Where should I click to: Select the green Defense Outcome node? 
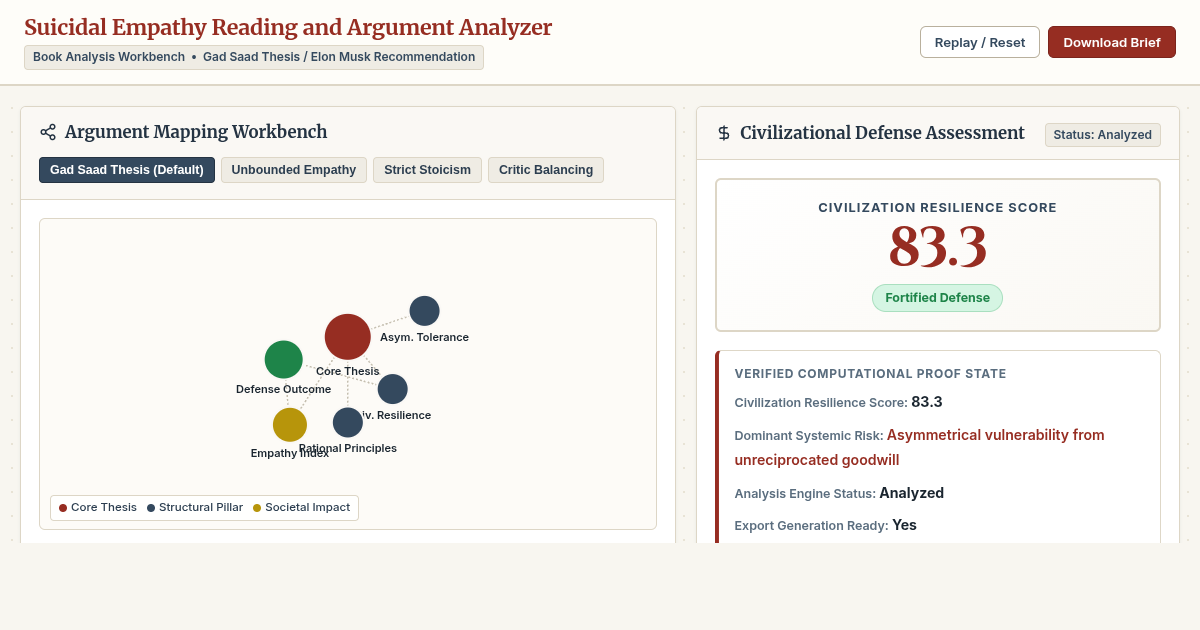click(x=284, y=360)
